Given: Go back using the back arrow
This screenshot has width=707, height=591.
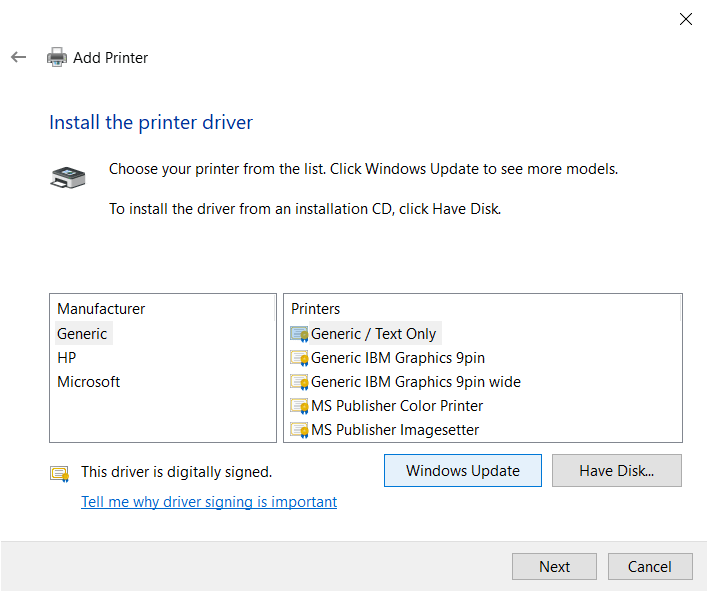Looking at the screenshot, I should pos(18,57).
